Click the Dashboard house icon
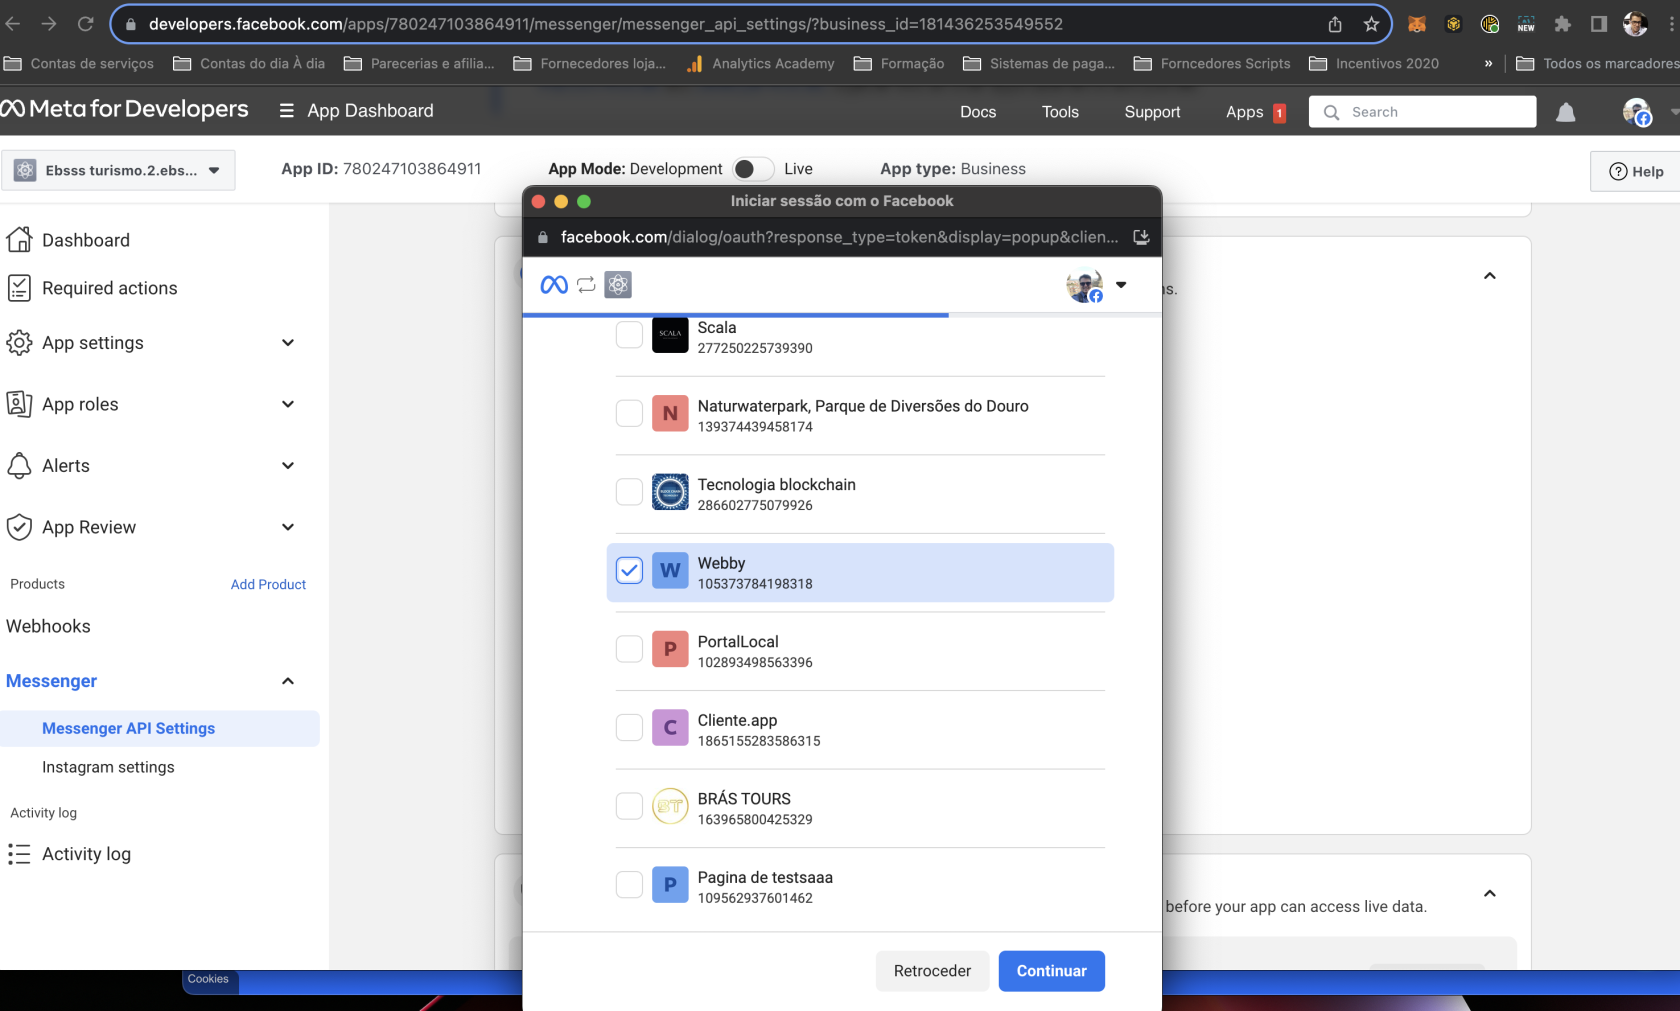 (19, 240)
